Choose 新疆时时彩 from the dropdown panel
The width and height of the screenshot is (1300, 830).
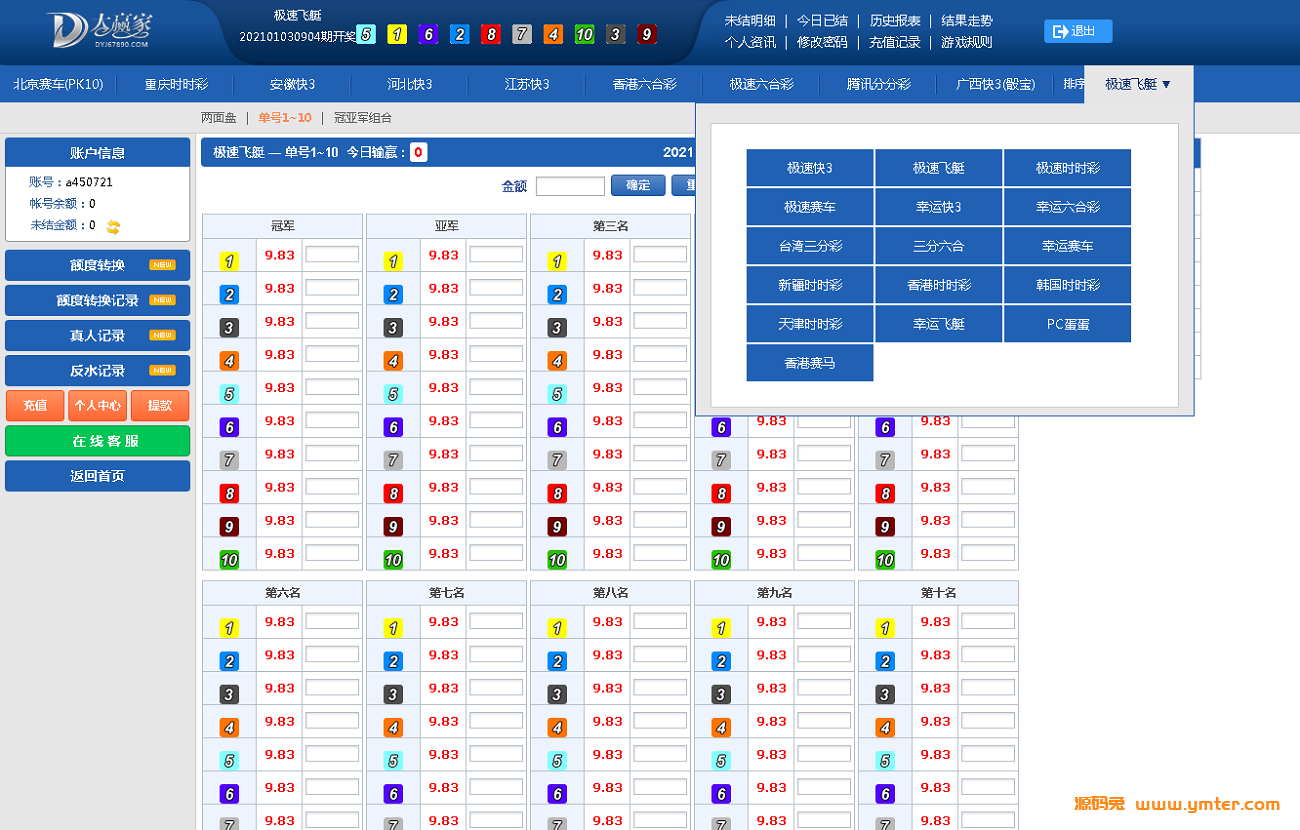coord(810,285)
